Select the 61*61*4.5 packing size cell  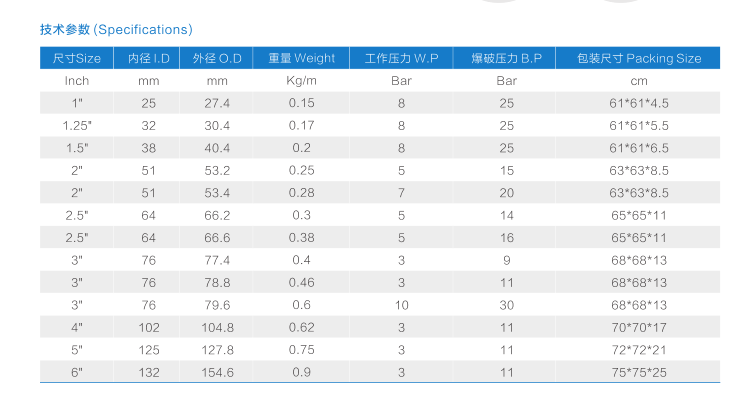[x=638, y=103]
